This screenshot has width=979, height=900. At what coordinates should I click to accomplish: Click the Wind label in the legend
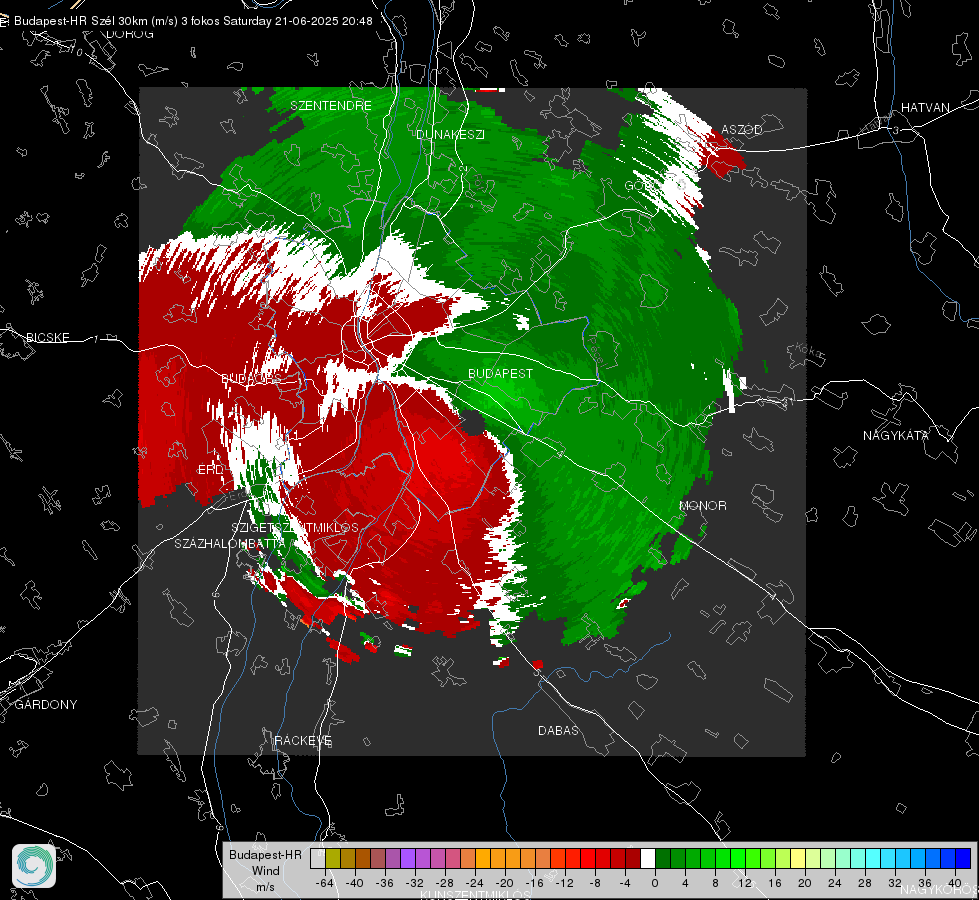266,870
